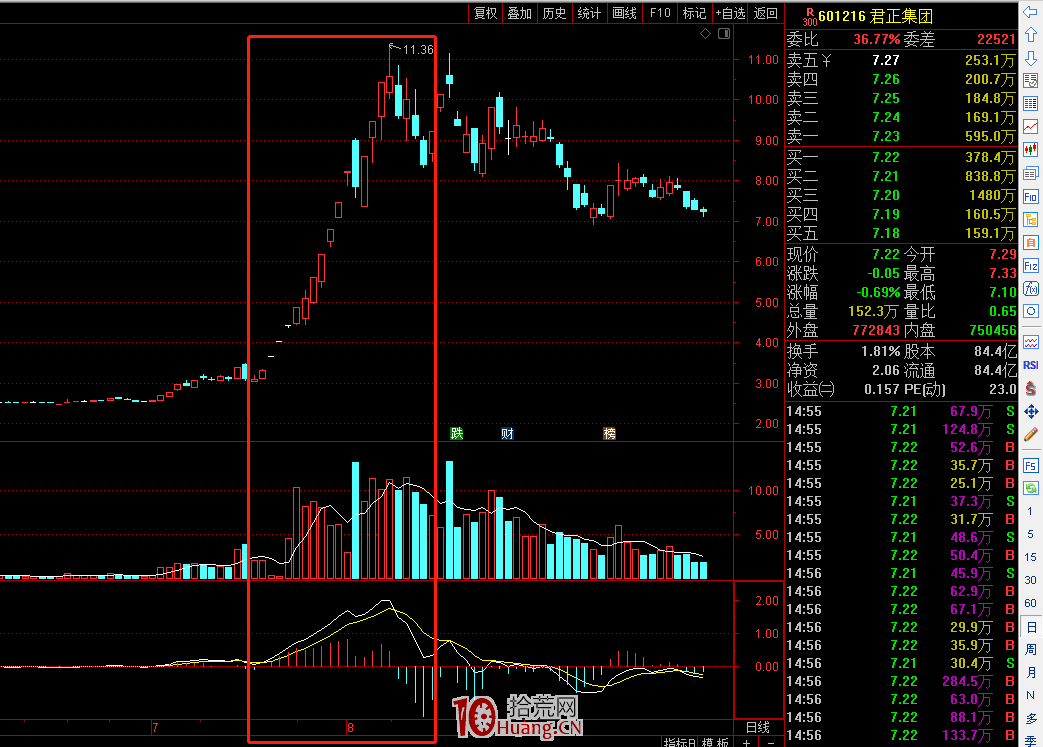Open the 历史 history menu
This screenshot has height=747, width=1043.
[554, 13]
